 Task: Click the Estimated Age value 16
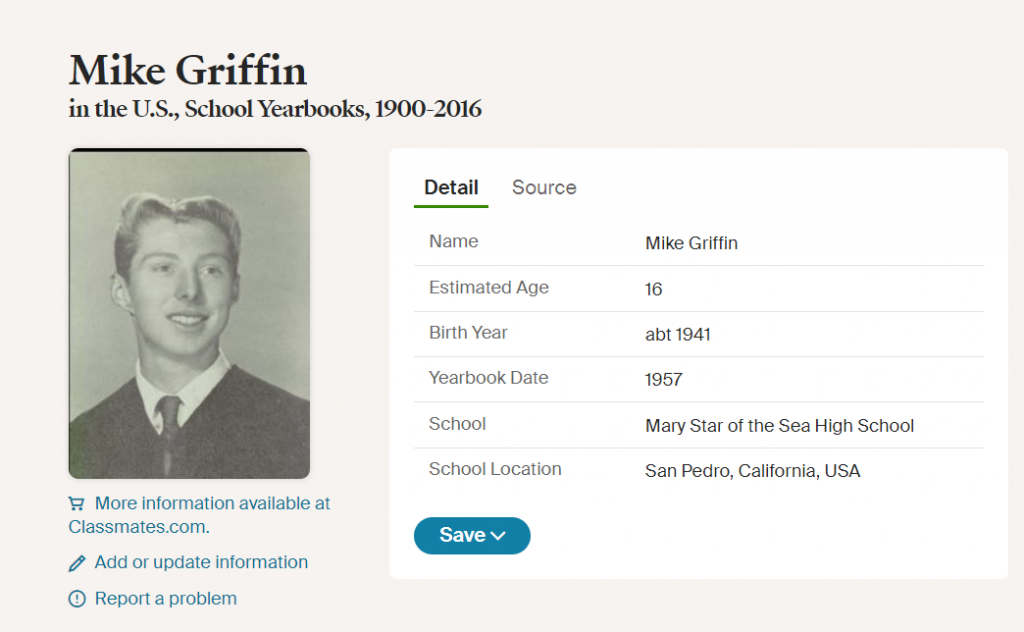pyautogui.click(x=654, y=289)
